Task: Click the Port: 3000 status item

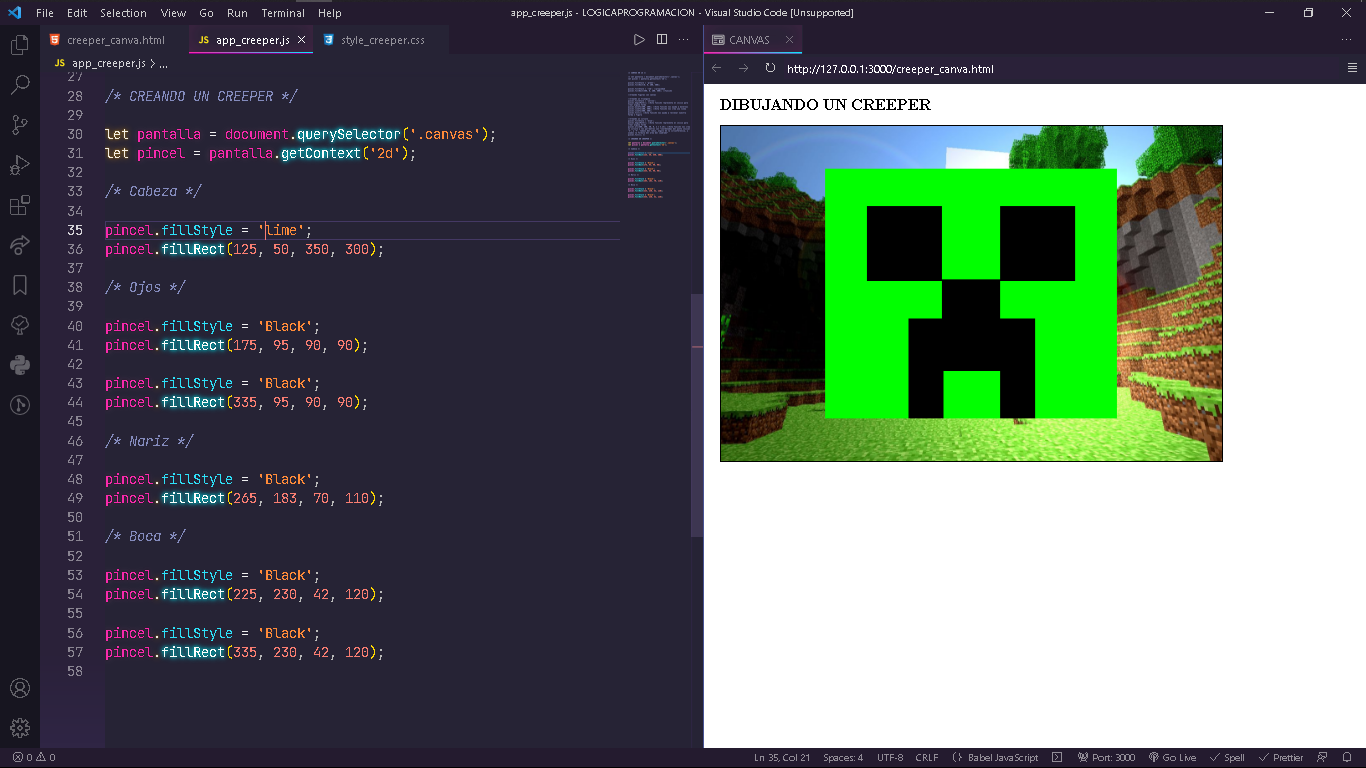Action: coord(1106,758)
